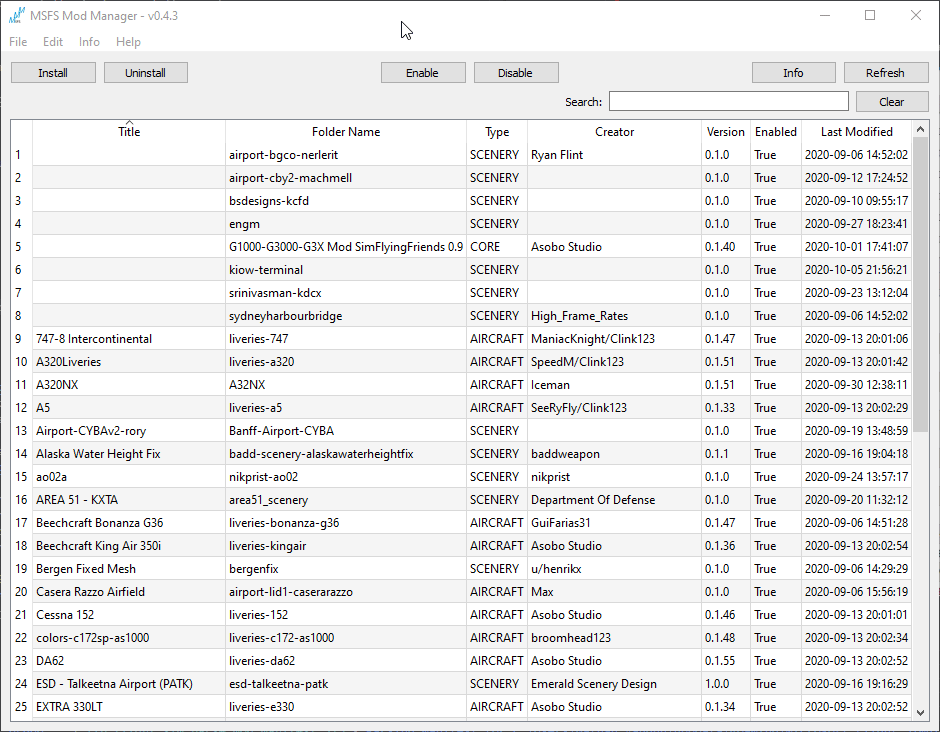This screenshot has width=940, height=732.
Task: Select the Airport-CYBAv2-rory title
Action: [129, 430]
